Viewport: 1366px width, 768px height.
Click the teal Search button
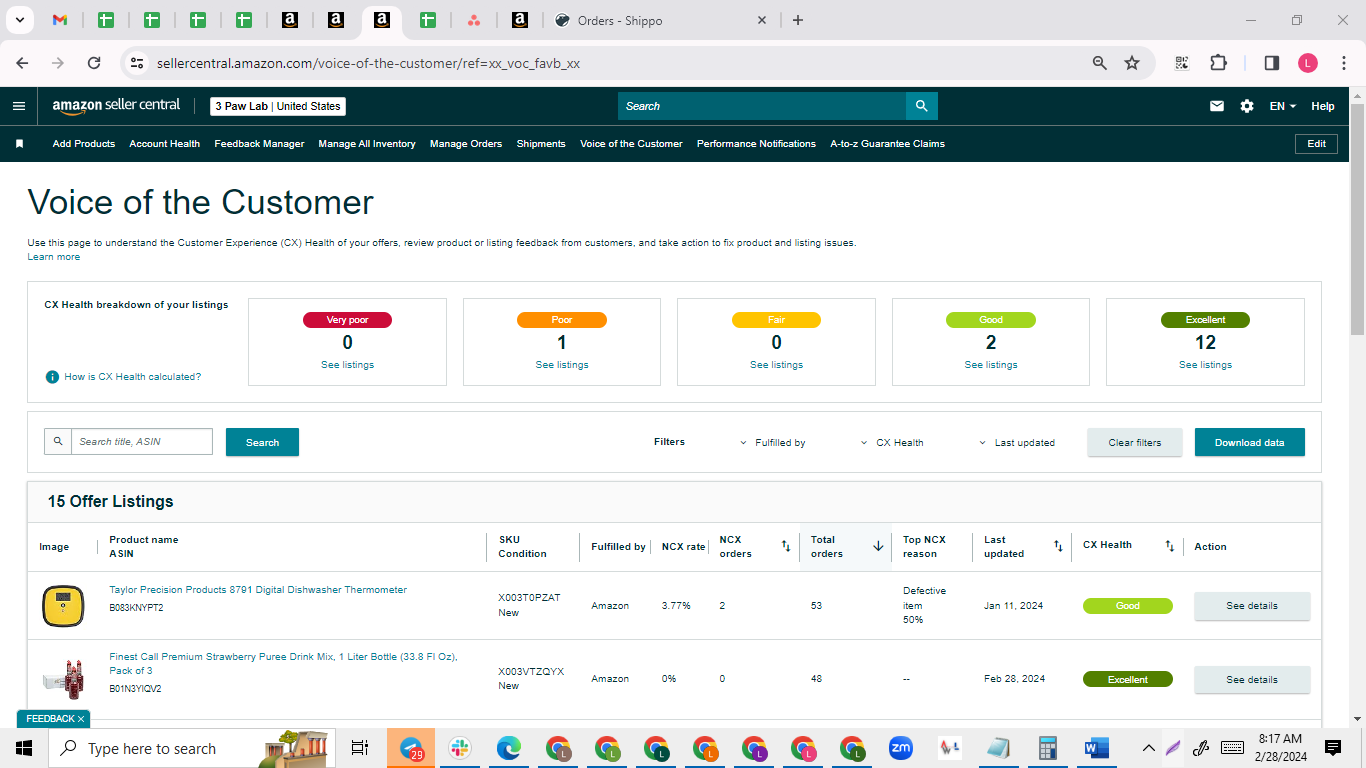(262, 442)
